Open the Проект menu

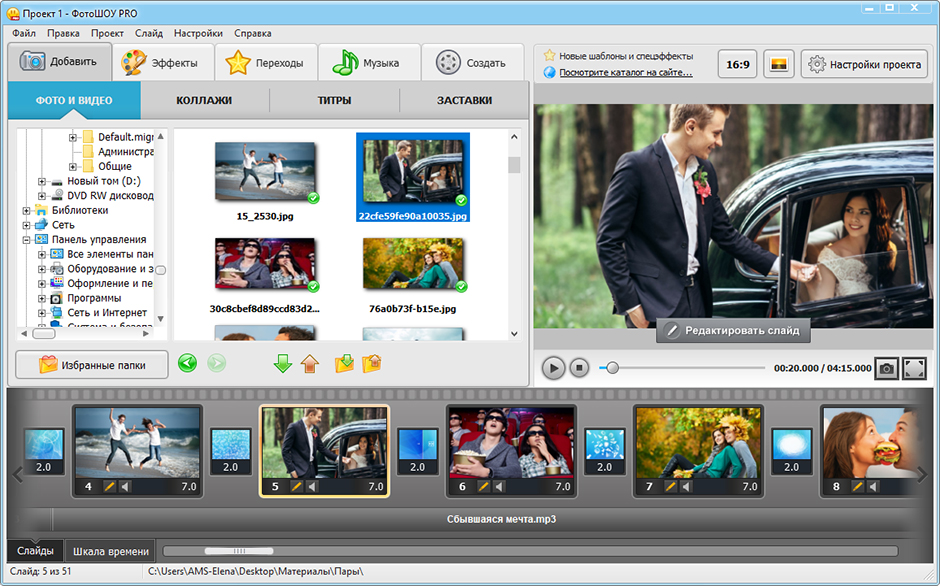click(107, 33)
